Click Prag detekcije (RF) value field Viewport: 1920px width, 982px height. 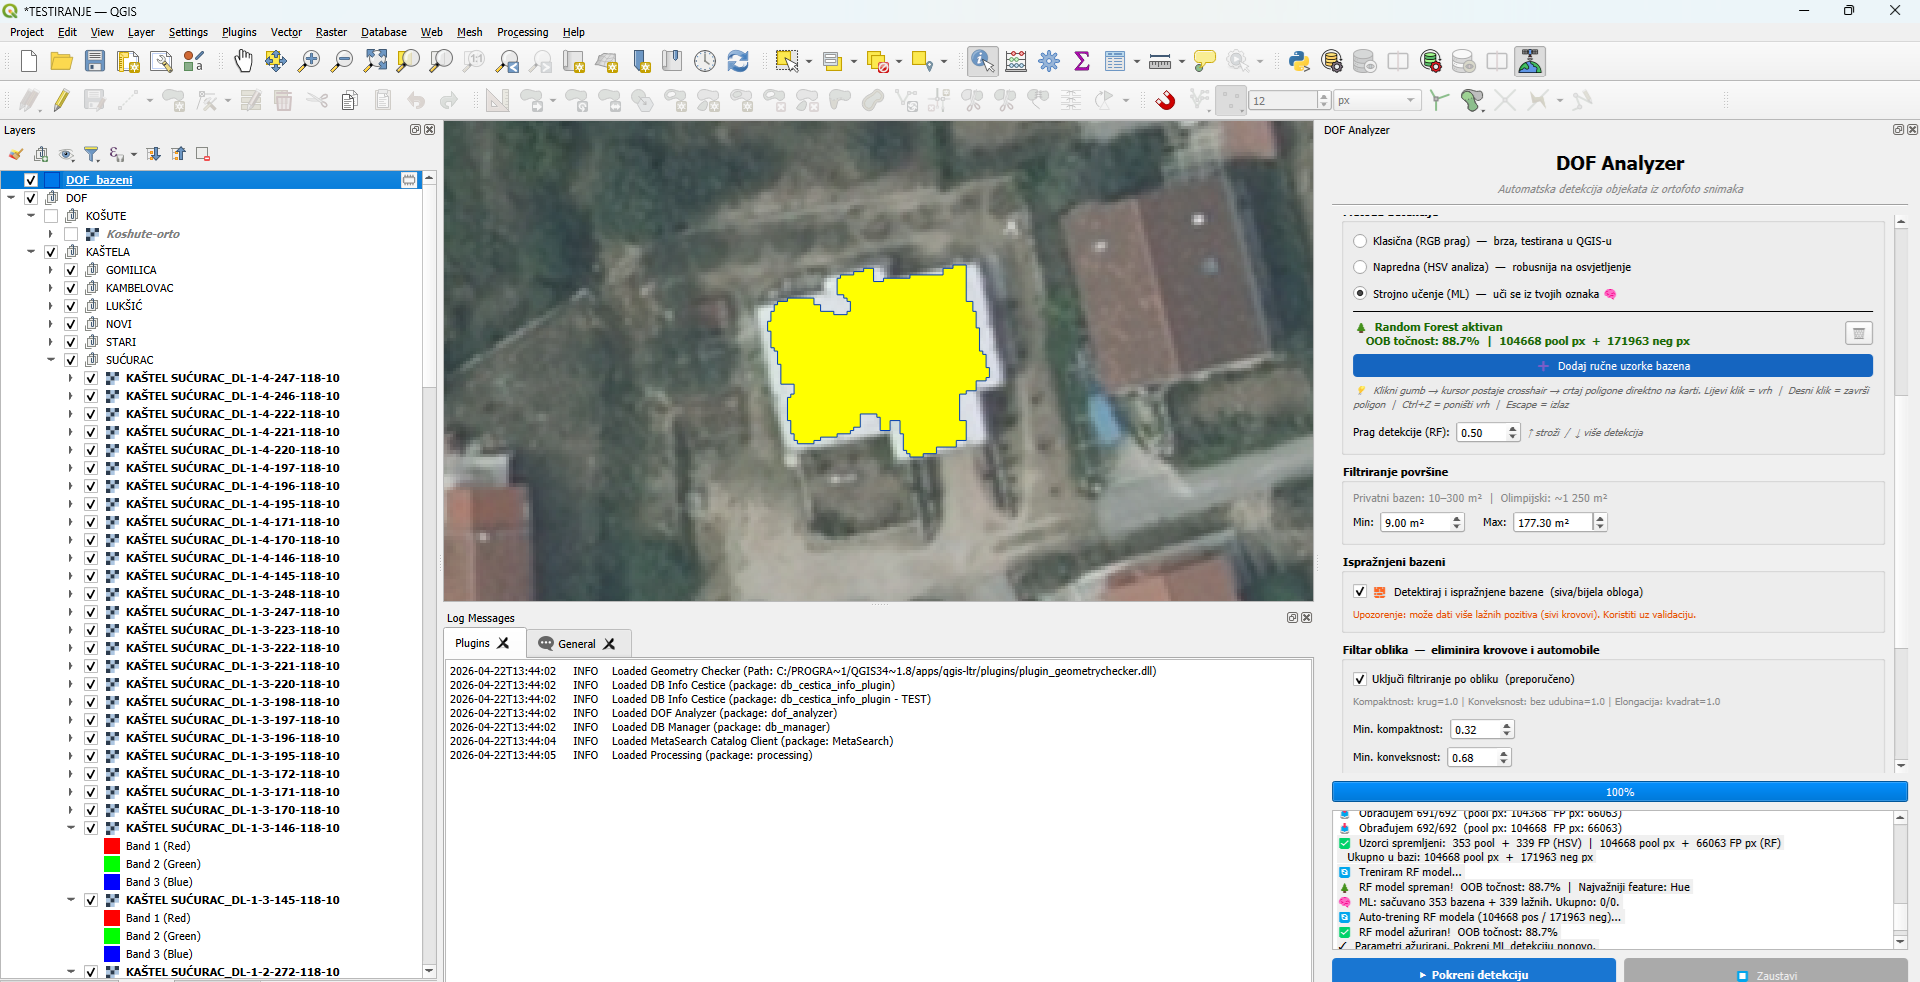(x=1481, y=433)
